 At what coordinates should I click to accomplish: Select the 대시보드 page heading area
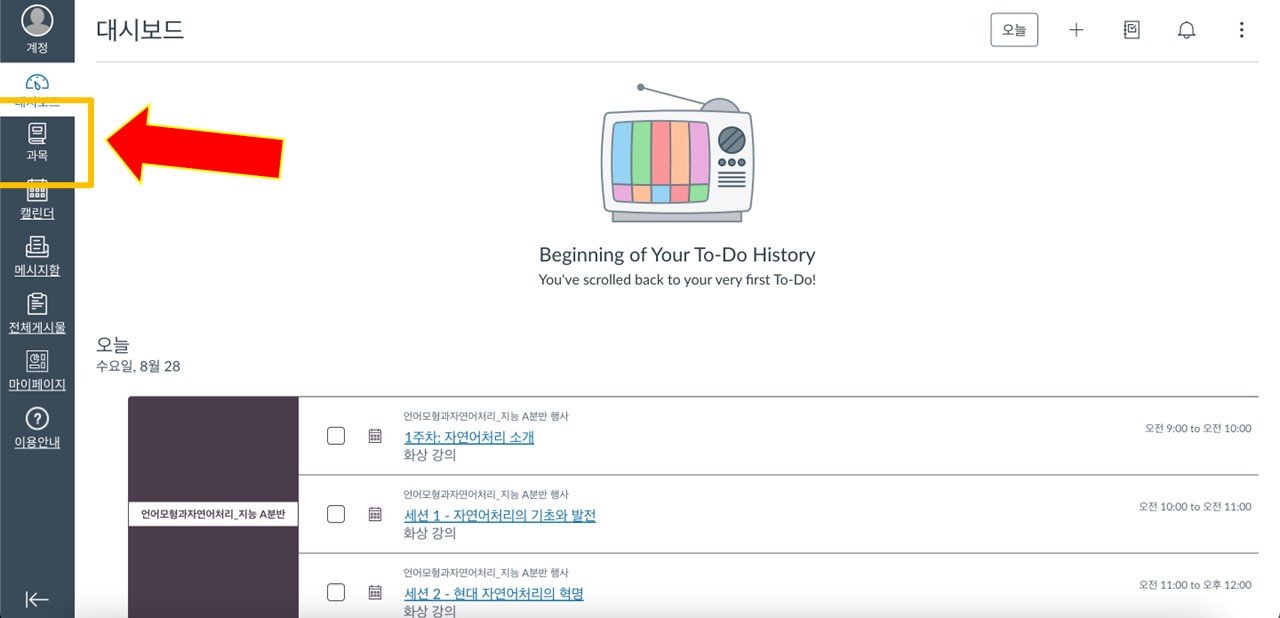point(138,30)
